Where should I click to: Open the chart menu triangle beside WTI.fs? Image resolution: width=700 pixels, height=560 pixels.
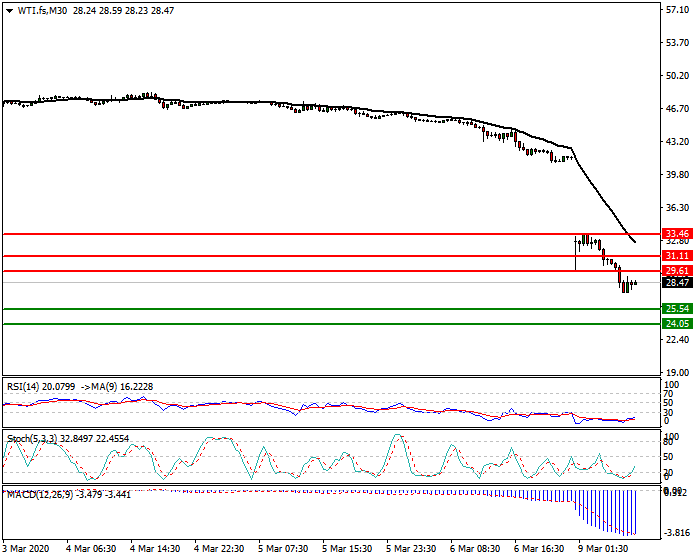(9, 11)
